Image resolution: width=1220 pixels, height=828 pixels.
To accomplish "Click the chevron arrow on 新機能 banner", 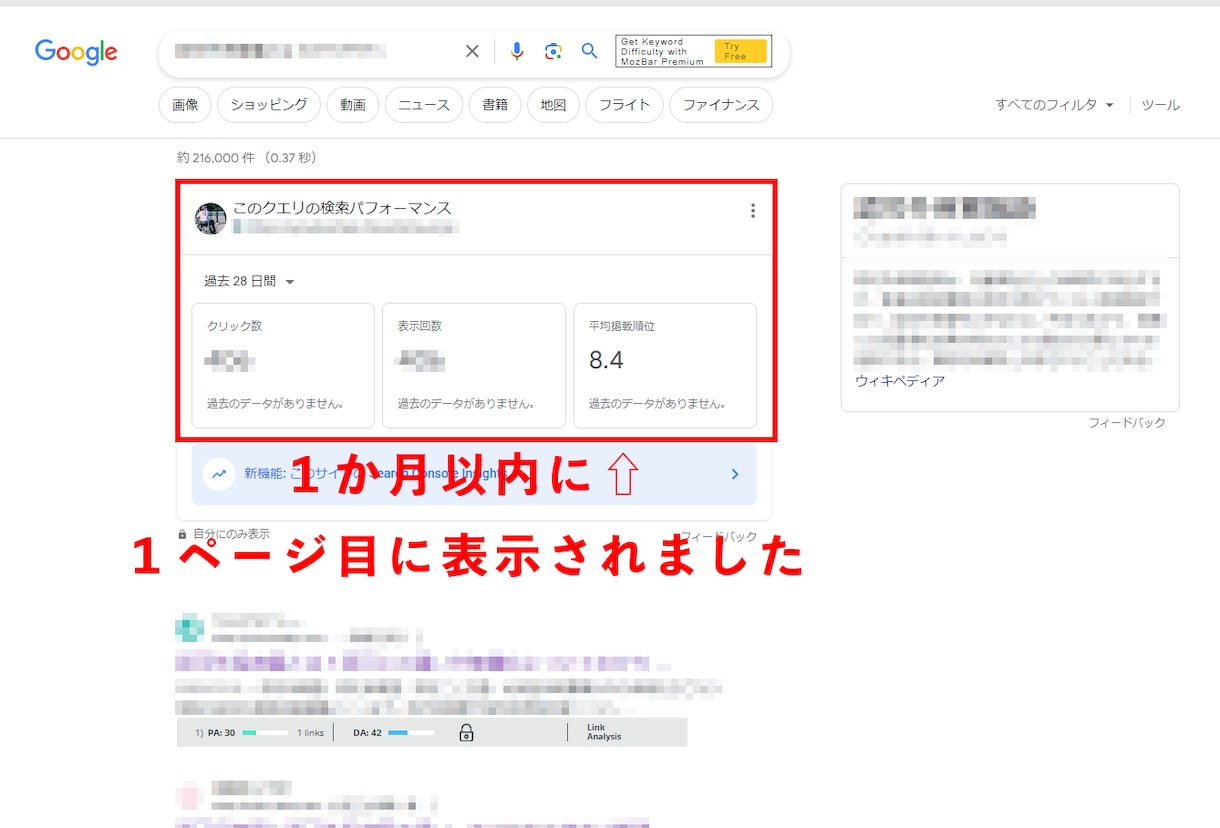I will click(735, 474).
